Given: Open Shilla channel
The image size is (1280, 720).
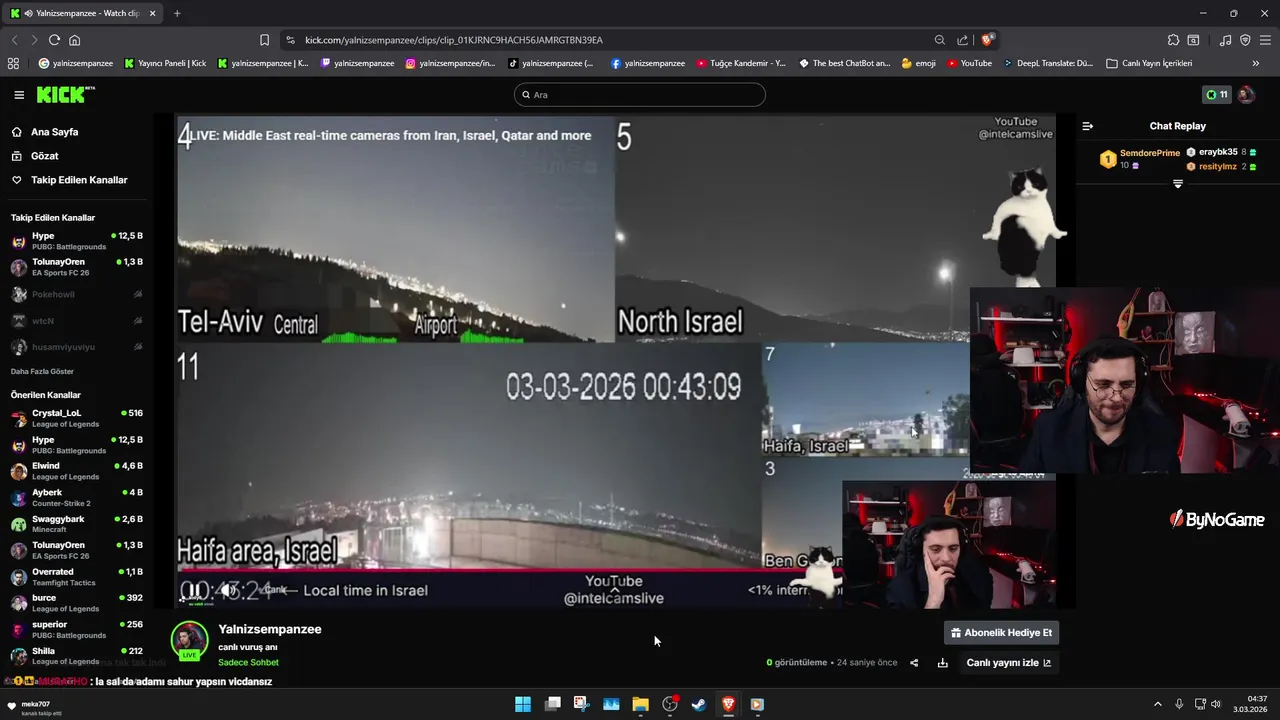Looking at the screenshot, I should (x=76, y=656).
